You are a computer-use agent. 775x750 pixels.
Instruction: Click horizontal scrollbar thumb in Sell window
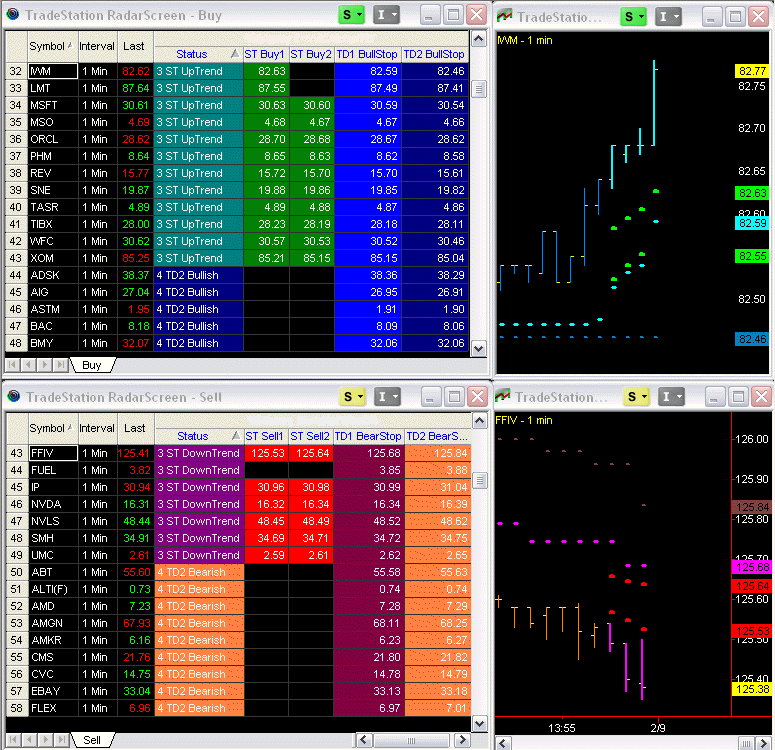coord(411,740)
